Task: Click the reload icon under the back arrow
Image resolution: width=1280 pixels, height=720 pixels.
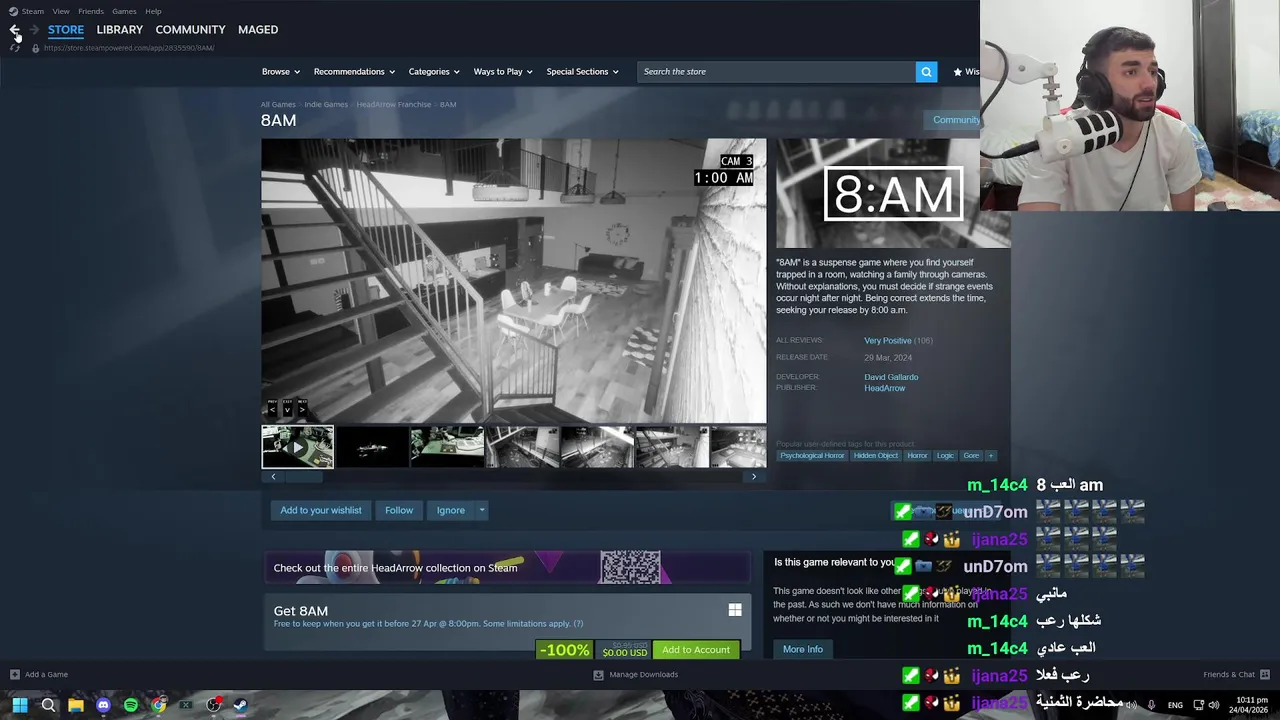Action: pyautogui.click(x=15, y=48)
